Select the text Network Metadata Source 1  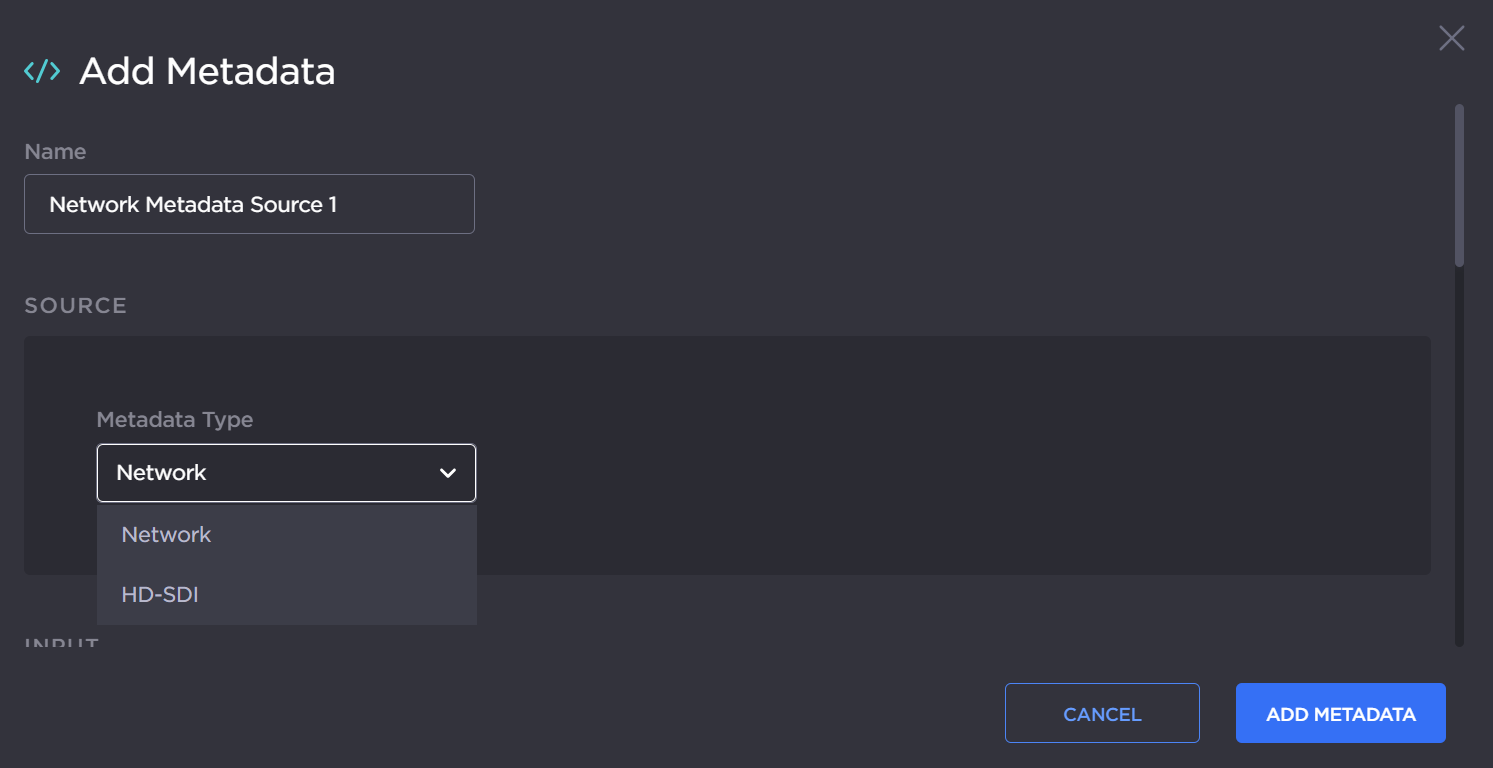pos(192,204)
